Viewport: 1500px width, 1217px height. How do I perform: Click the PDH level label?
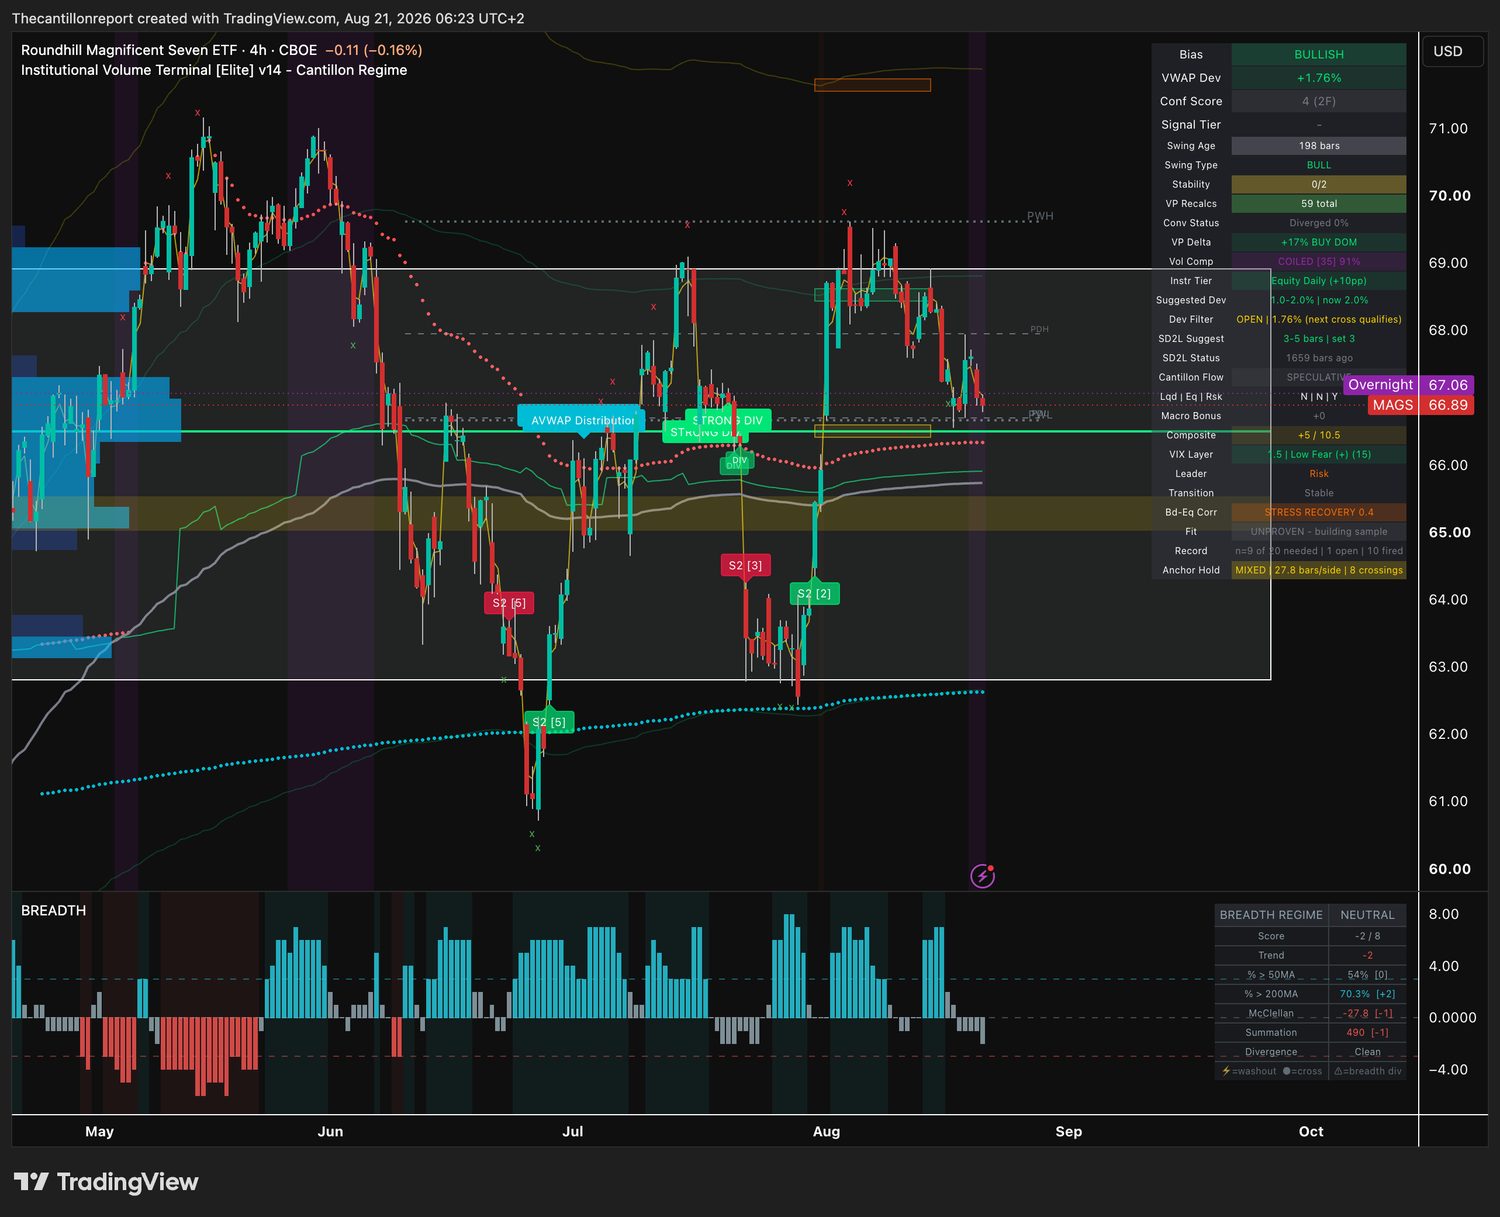pyautogui.click(x=1039, y=329)
